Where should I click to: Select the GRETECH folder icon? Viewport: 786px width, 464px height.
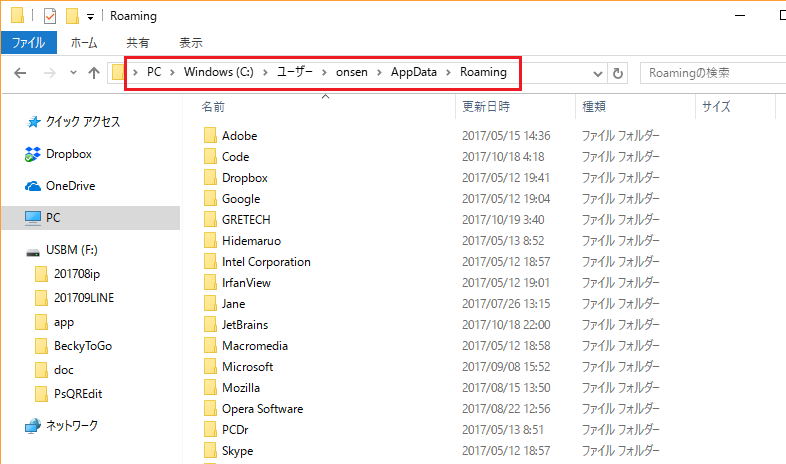(210, 219)
